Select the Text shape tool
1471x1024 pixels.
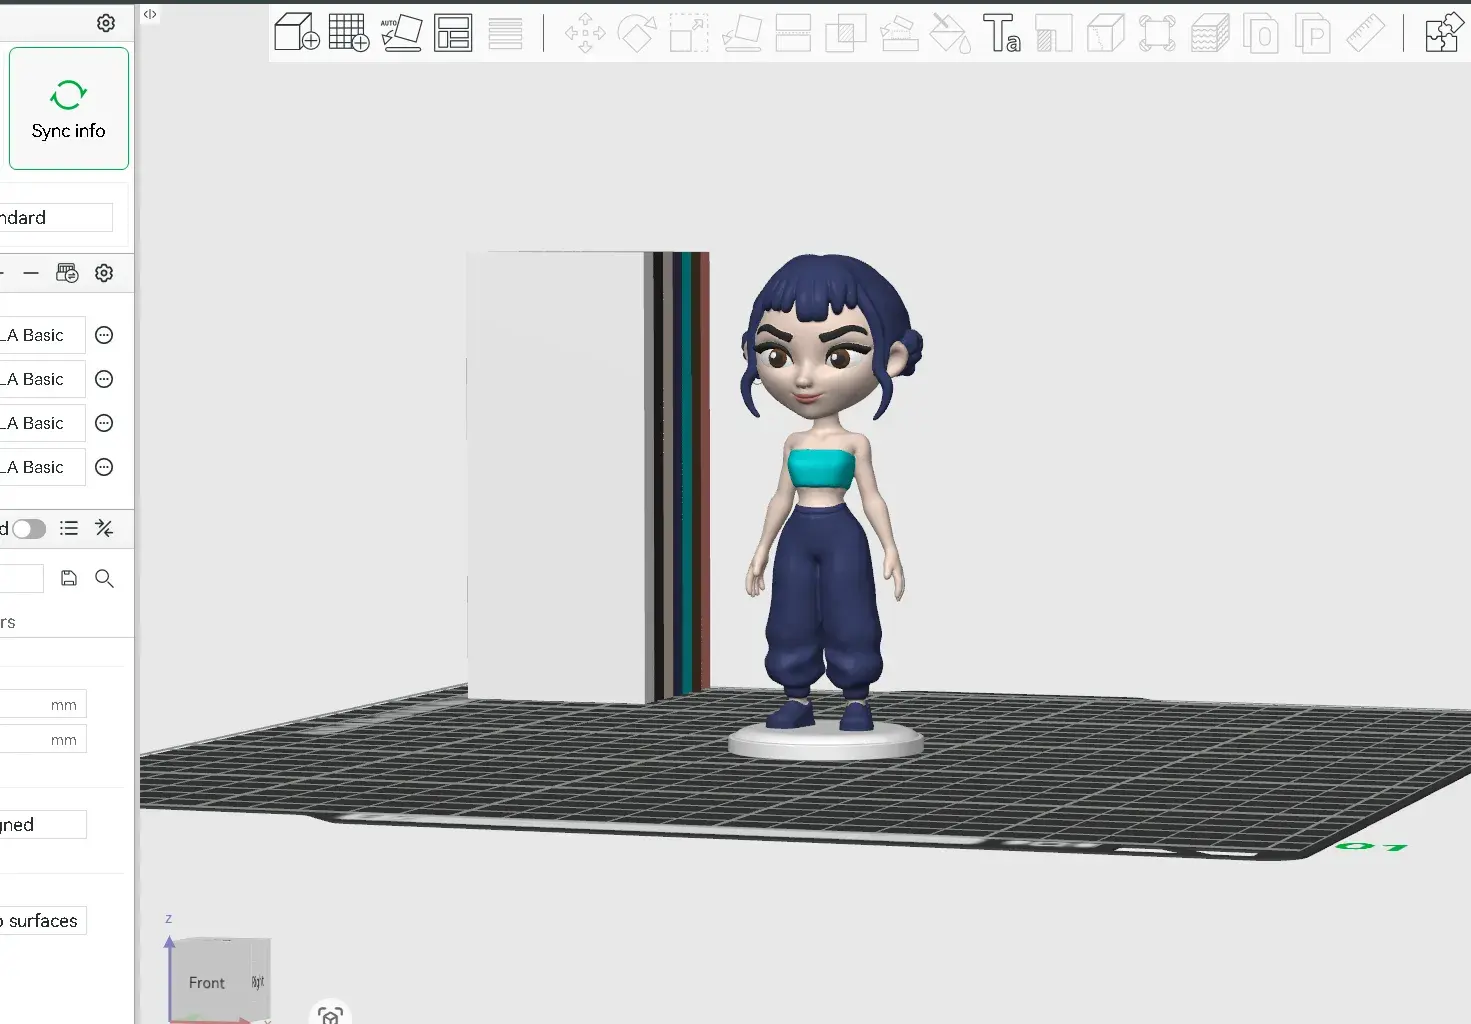[x=1001, y=33]
